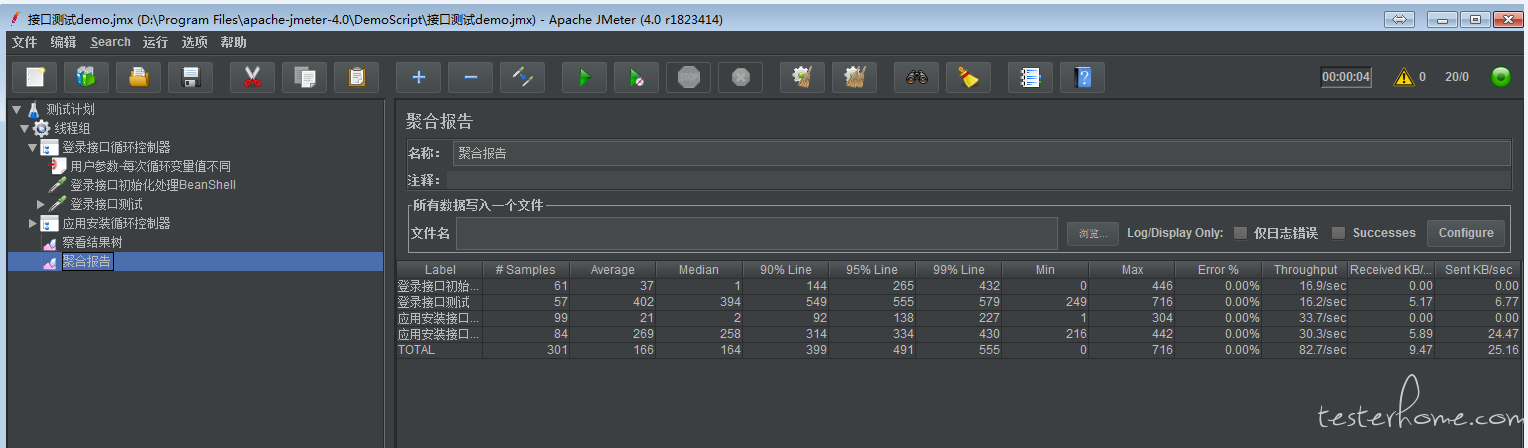Click the Function Helper list icon
Image resolution: width=1528 pixels, height=448 pixels.
[1030, 78]
